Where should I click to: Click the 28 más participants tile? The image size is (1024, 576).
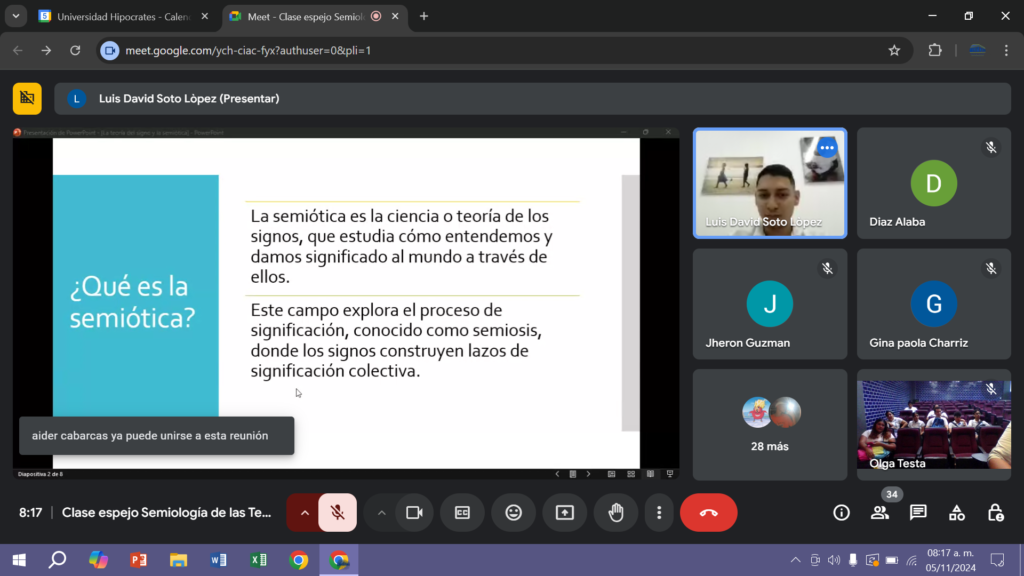[x=770, y=420]
